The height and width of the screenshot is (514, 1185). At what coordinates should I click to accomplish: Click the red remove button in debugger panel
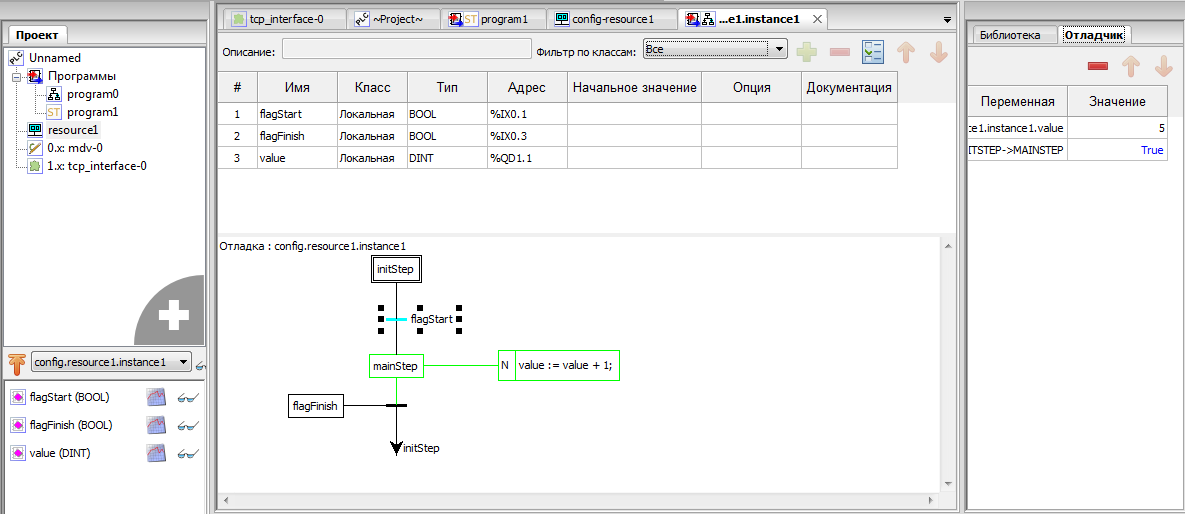(1097, 67)
